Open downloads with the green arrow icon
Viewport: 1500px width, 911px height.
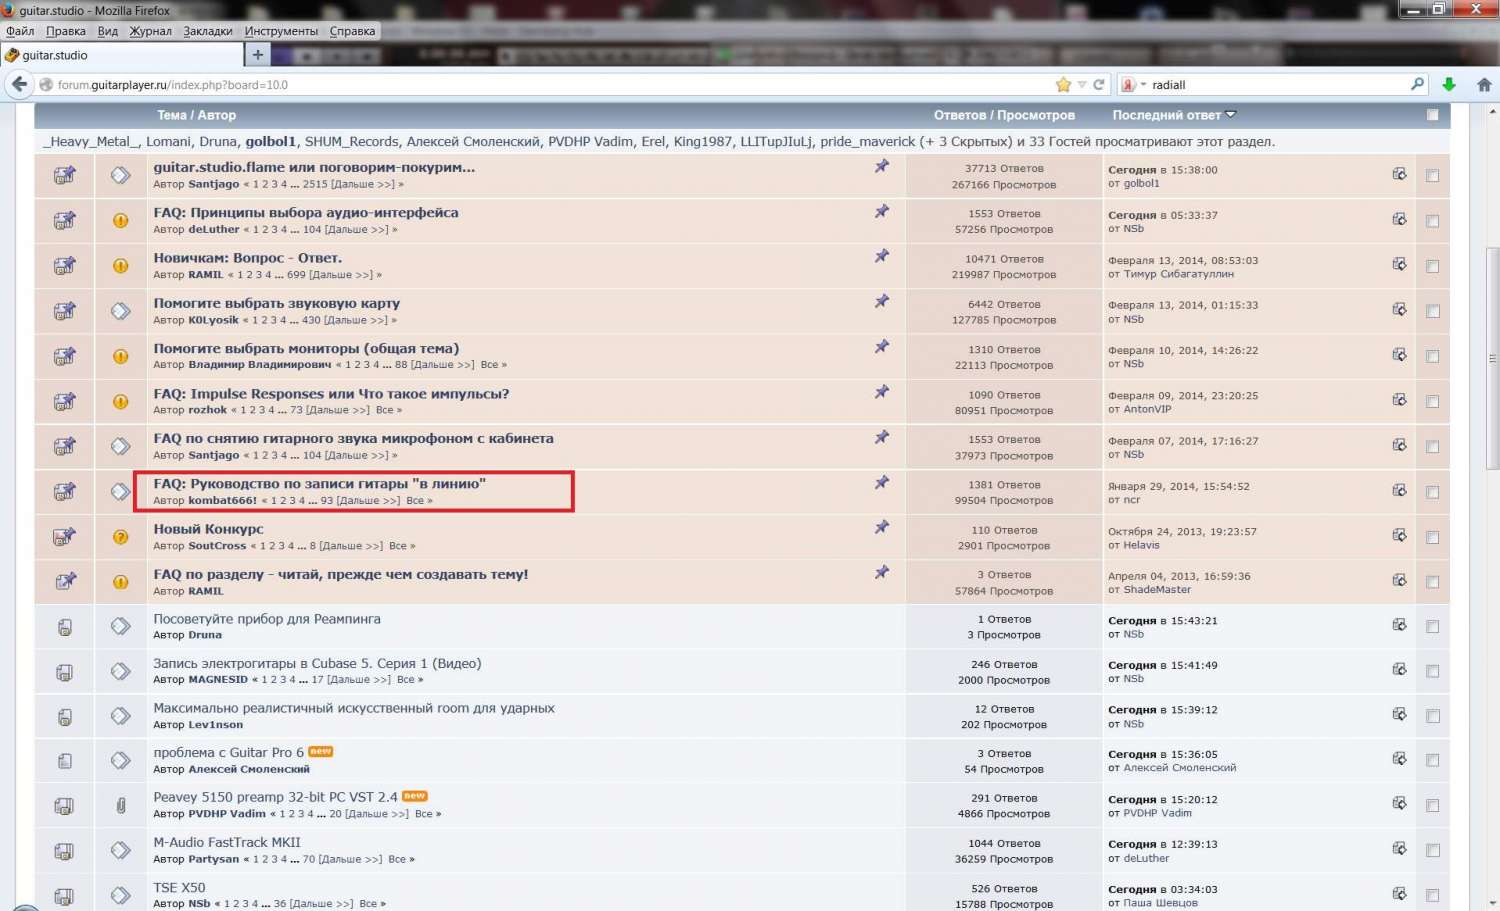coord(1448,85)
